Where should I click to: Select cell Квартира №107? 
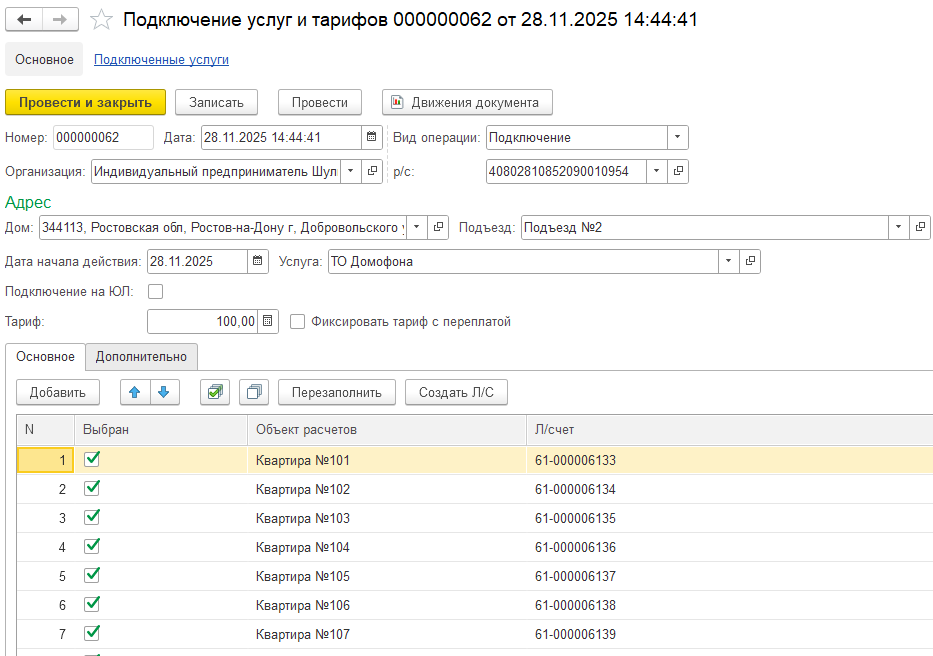pyautogui.click(x=387, y=634)
